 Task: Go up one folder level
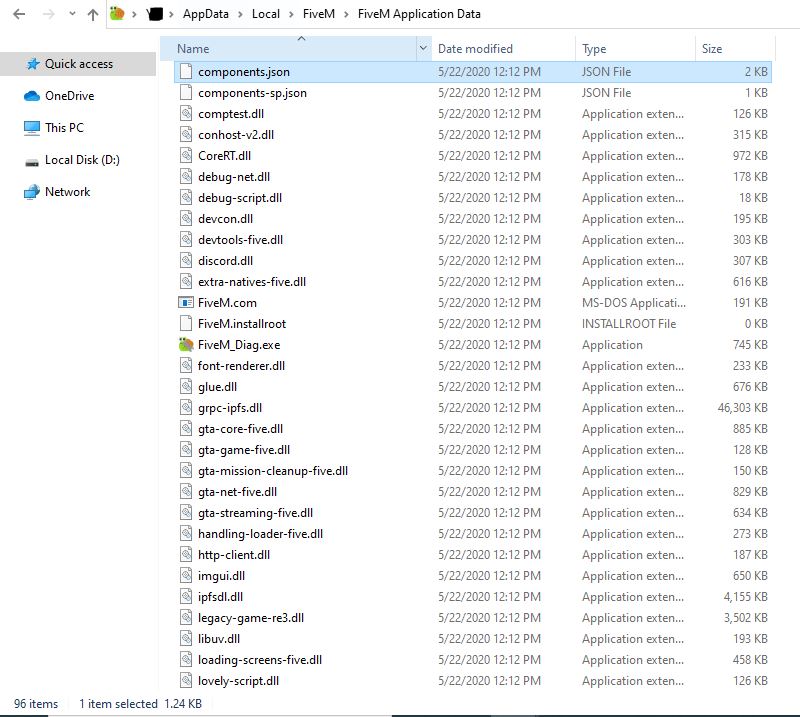click(x=93, y=14)
